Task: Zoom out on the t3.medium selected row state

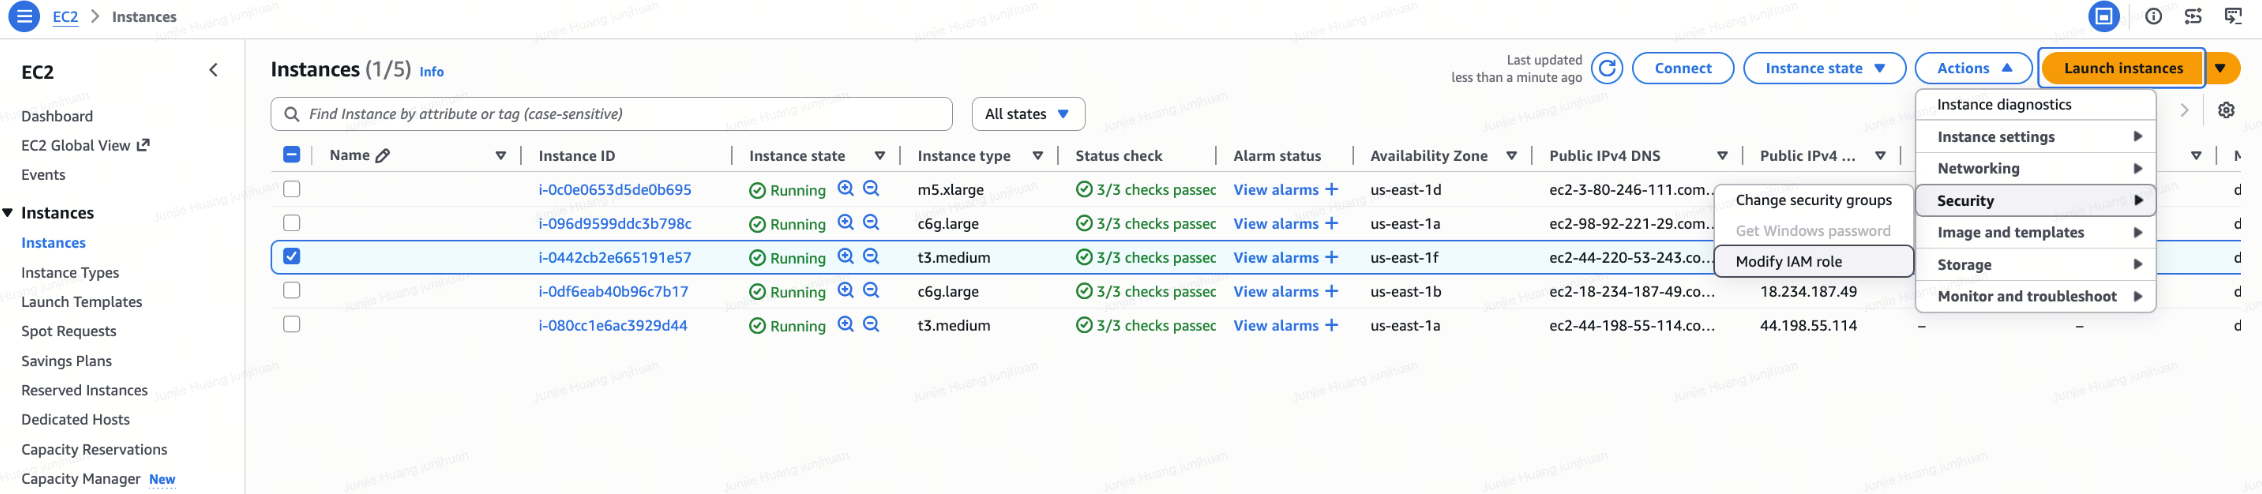Action: point(871,257)
